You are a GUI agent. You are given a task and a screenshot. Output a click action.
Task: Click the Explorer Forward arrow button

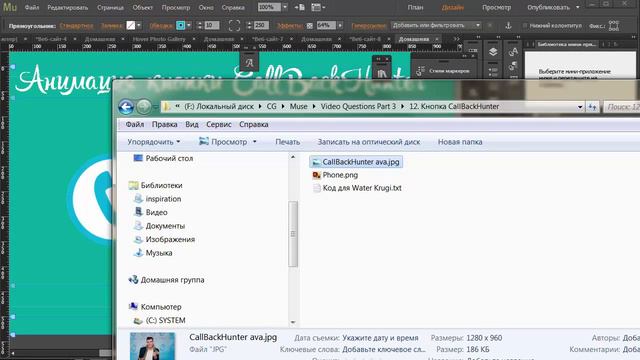(143, 107)
